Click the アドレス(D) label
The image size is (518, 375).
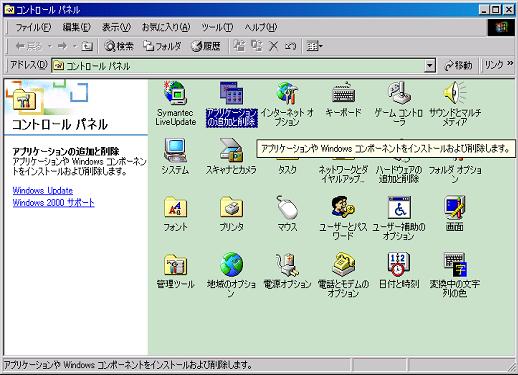point(29,65)
